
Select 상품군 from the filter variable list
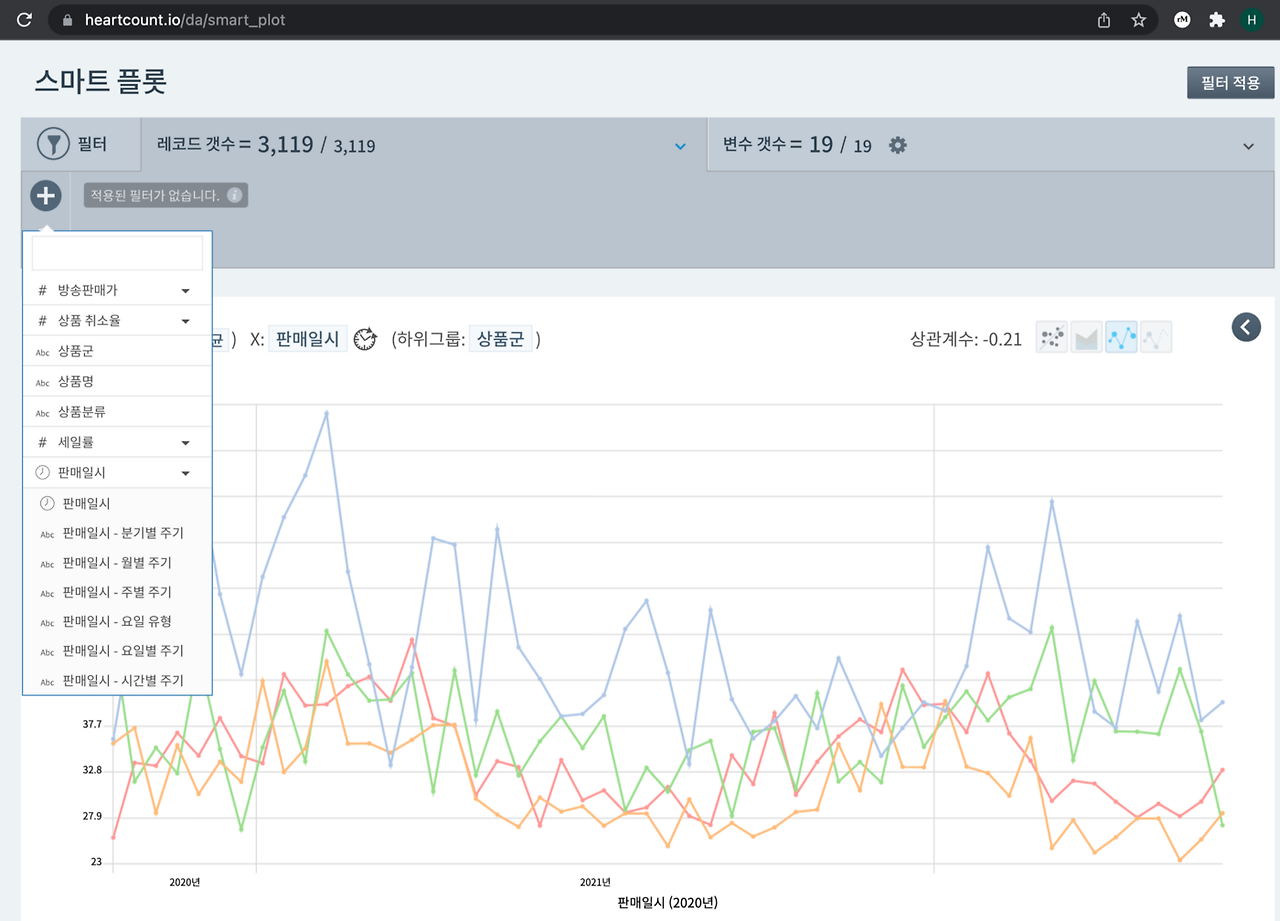point(117,351)
